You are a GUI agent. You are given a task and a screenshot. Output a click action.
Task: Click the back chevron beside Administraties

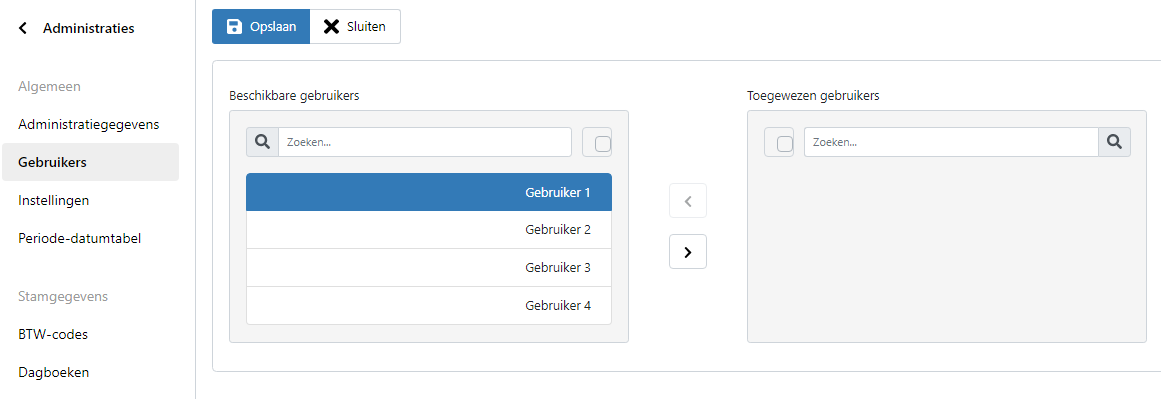[23, 29]
